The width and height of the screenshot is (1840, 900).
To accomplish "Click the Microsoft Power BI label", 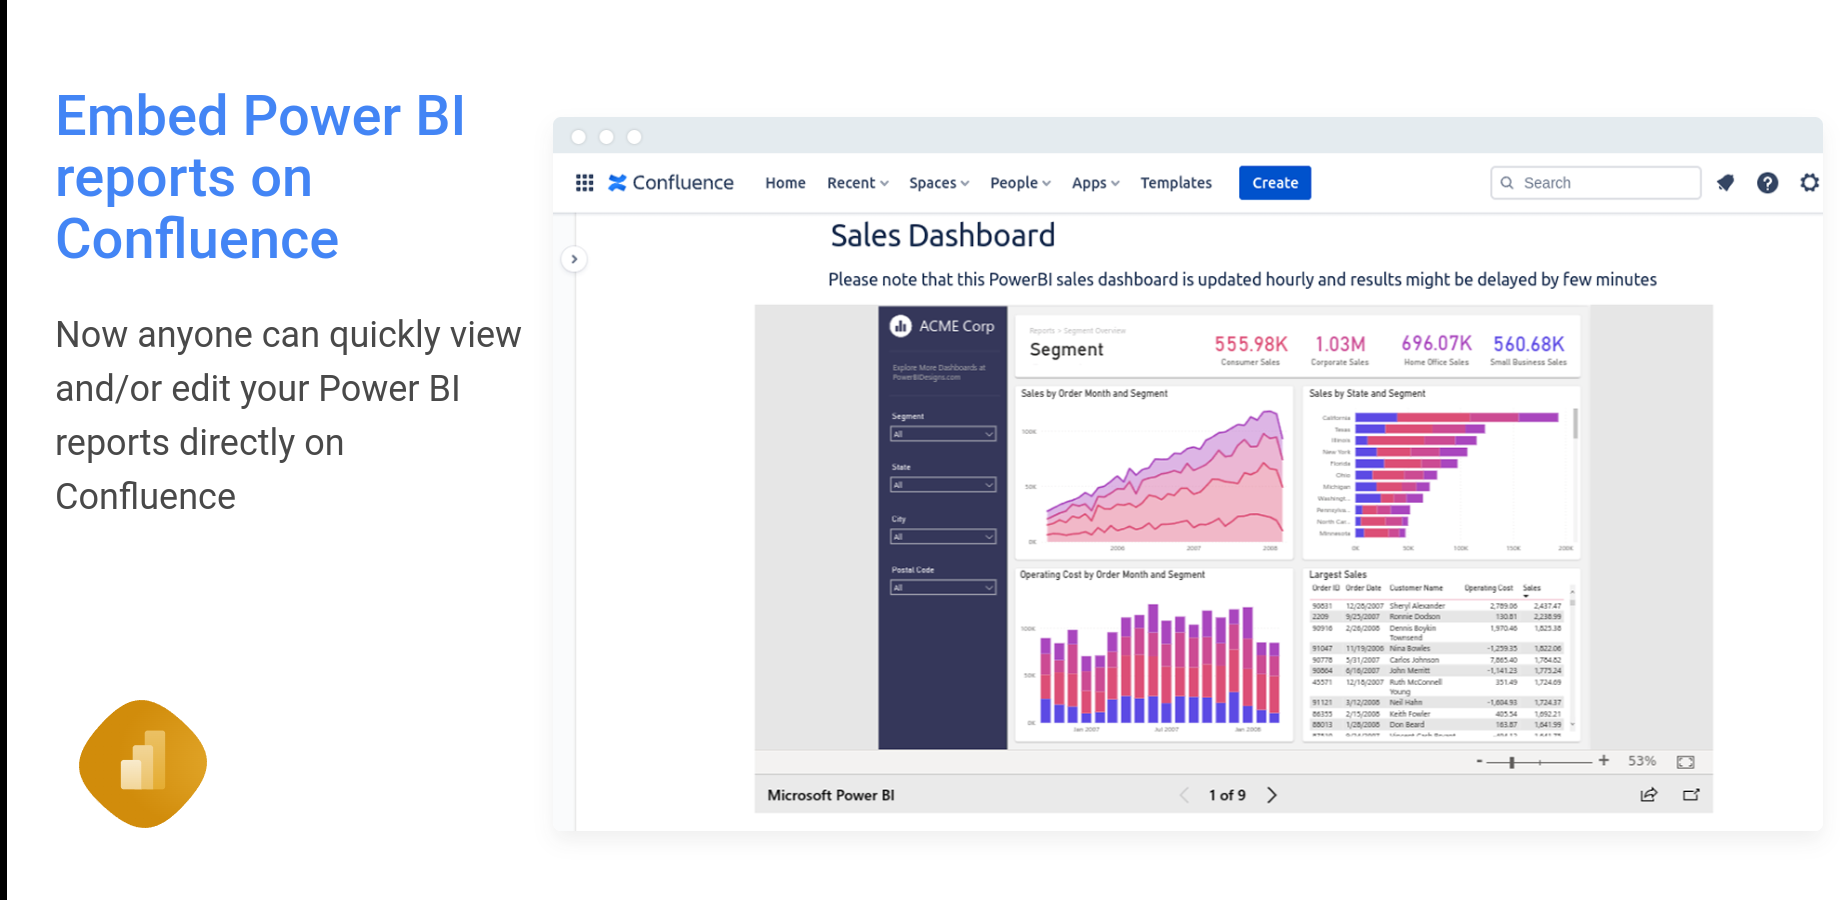I will pos(831,795).
